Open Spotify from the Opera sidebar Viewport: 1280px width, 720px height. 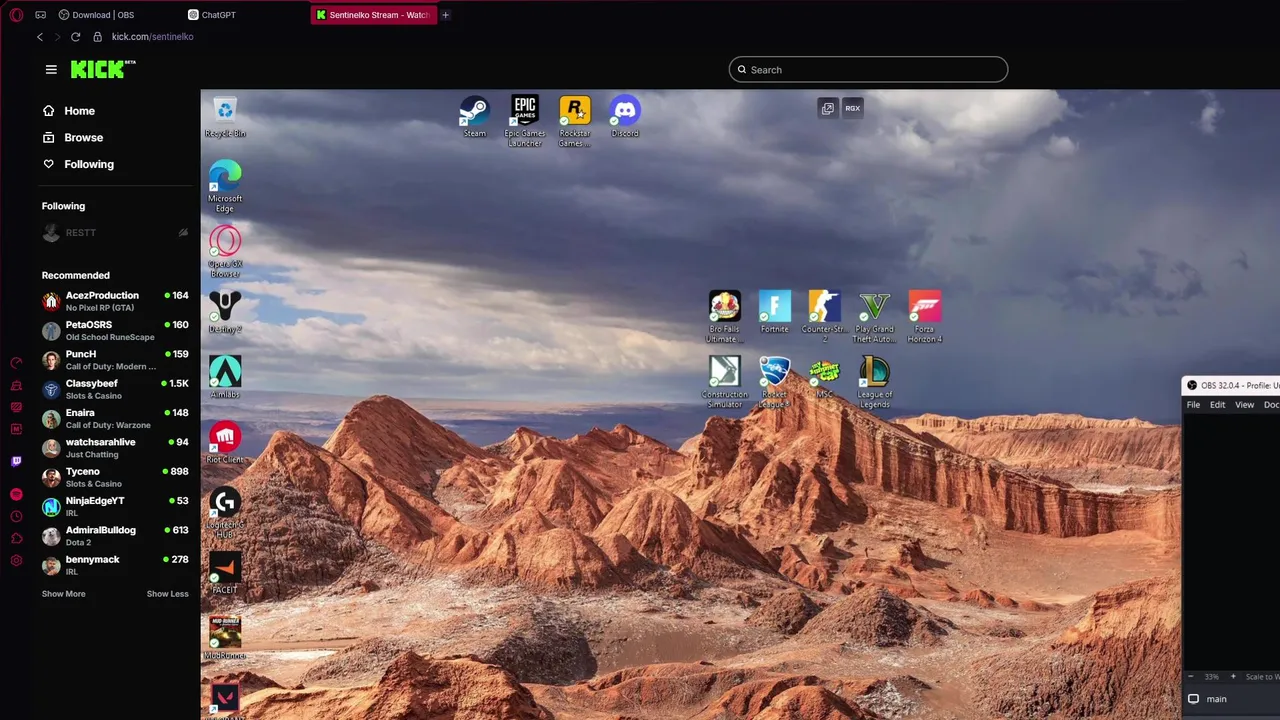(16, 494)
